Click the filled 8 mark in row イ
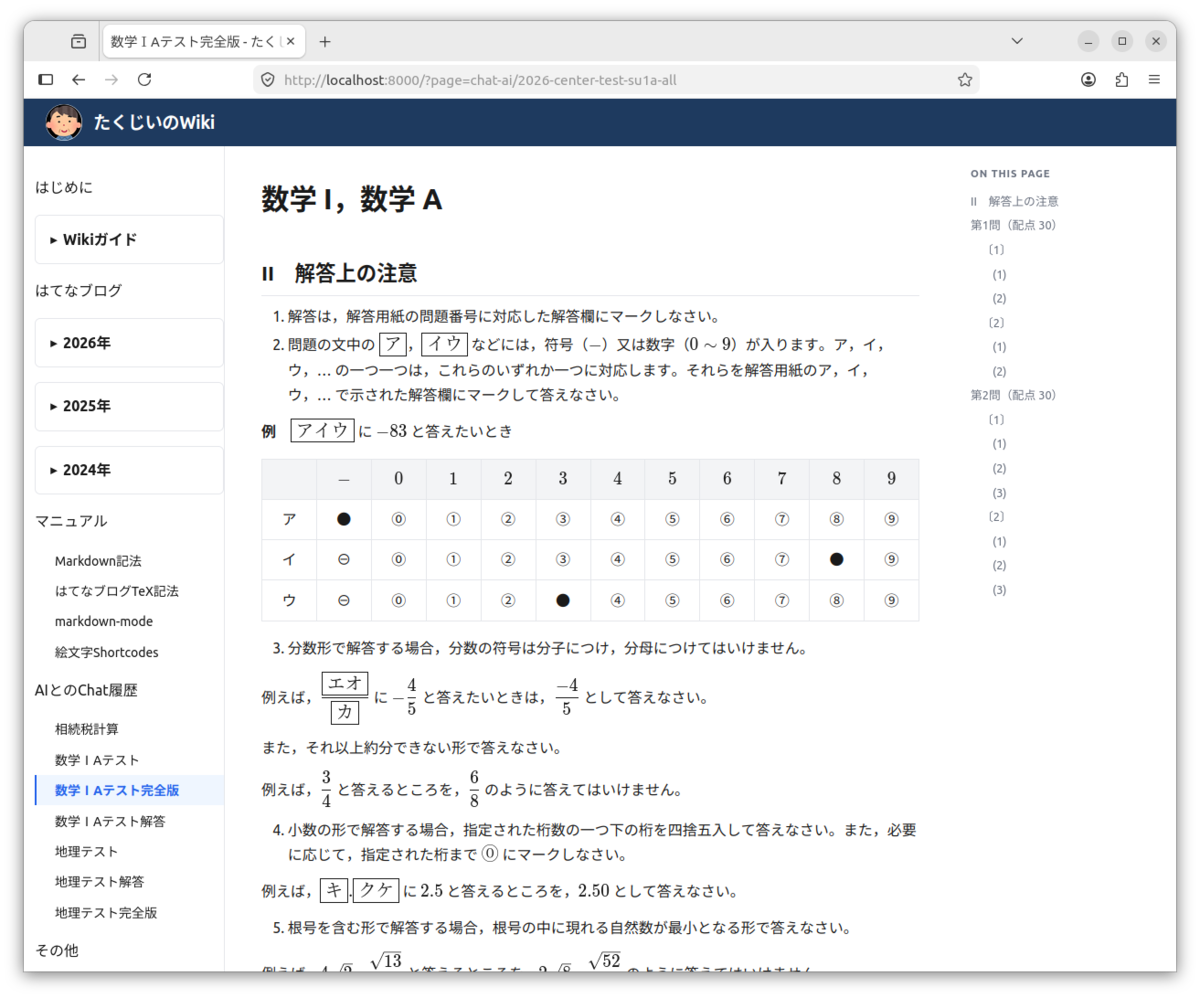The height and width of the screenshot is (998, 1200). click(837, 559)
